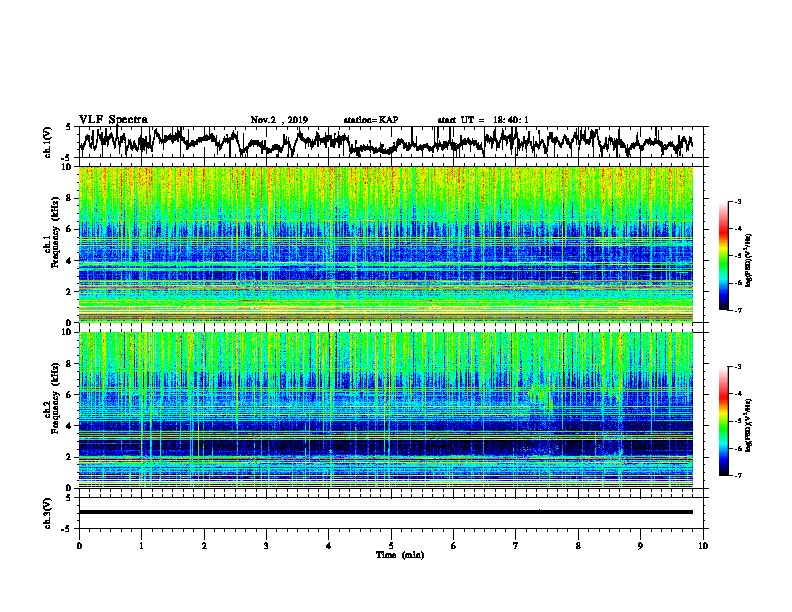This screenshot has width=792, height=612.
Task: Click time-axis tick label "3"
Action: [x=266, y=546]
